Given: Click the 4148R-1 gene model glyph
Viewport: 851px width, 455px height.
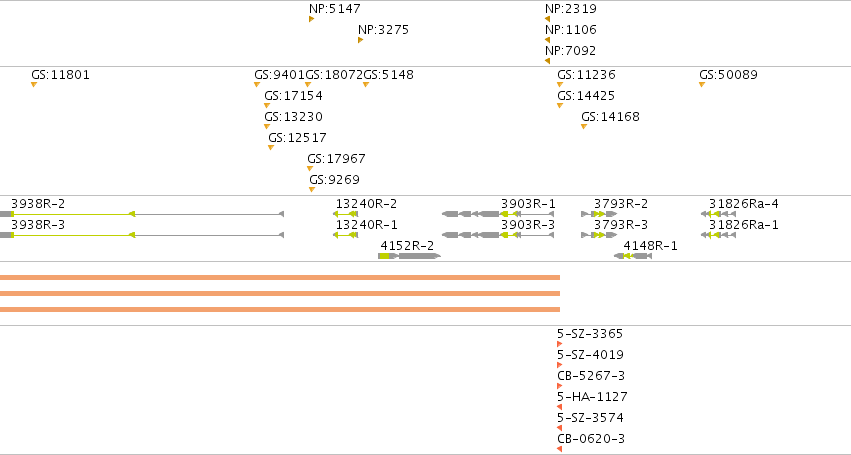Looking at the screenshot, I should click(633, 256).
